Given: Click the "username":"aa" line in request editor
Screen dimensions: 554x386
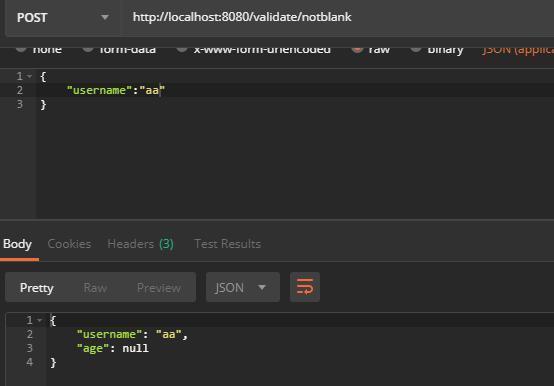Looking at the screenshot, I should (x=116, y=90).
